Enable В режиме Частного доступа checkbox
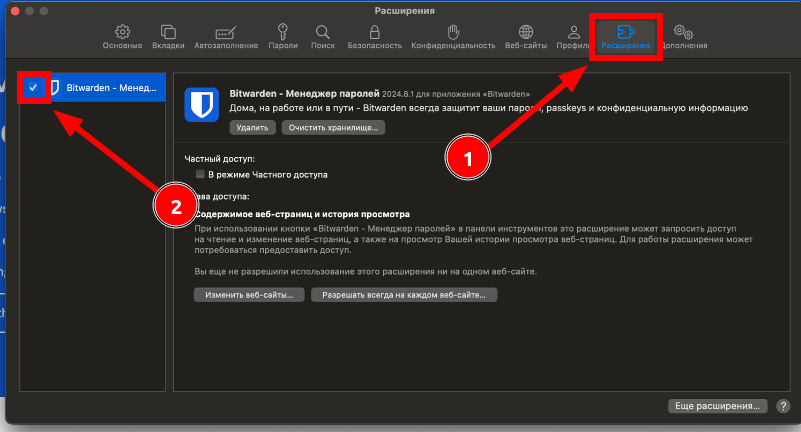801x432 pixels. click(x=201, y=174)
